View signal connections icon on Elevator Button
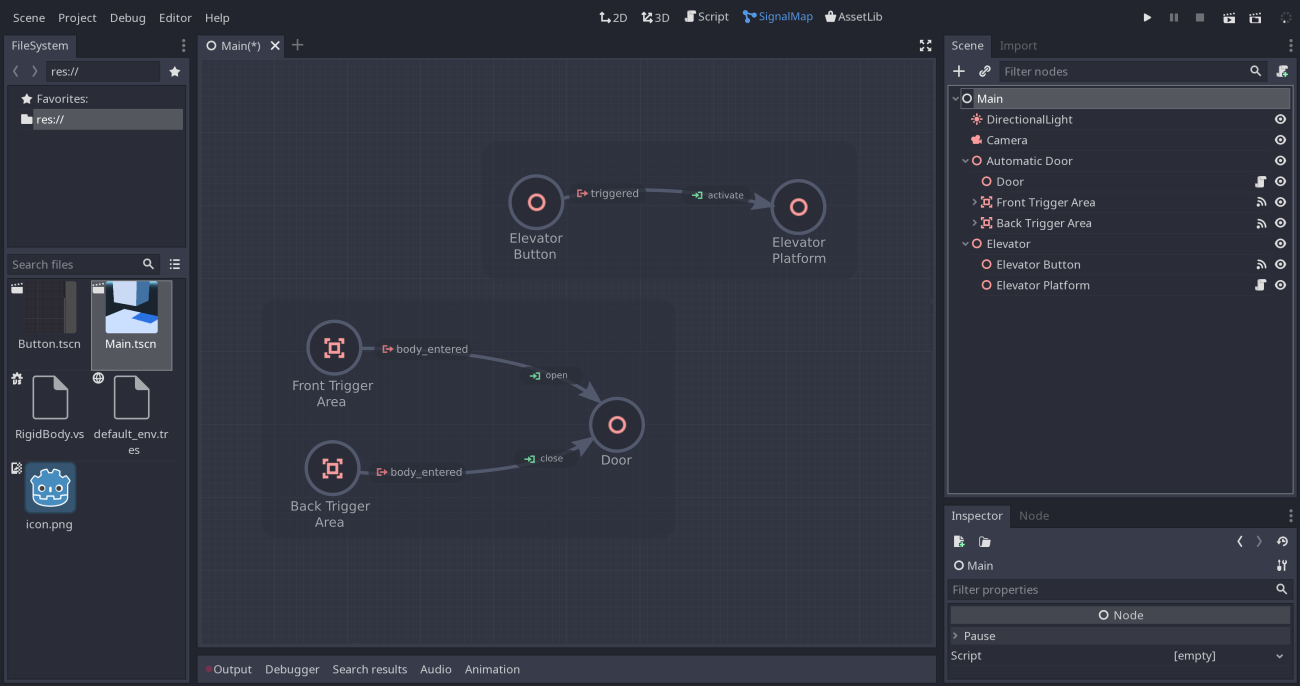The width and height of the screenshot is (1300, 686). [1261, 264]
